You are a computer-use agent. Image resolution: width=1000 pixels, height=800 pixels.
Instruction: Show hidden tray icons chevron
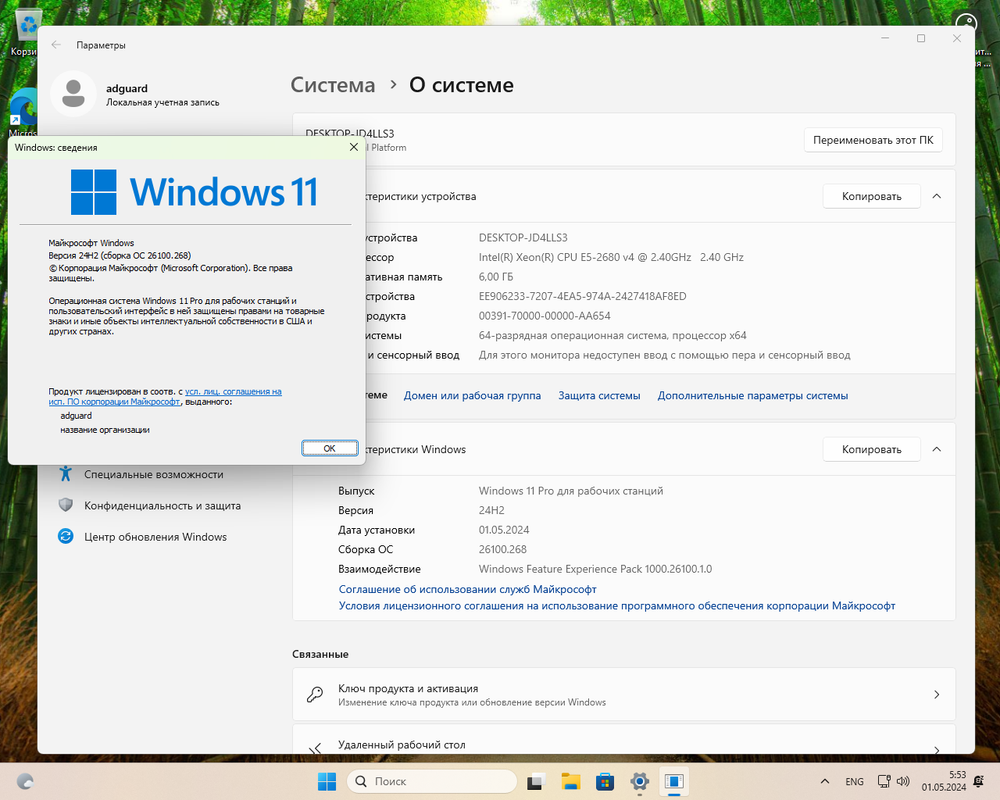(x=825, y=781)
